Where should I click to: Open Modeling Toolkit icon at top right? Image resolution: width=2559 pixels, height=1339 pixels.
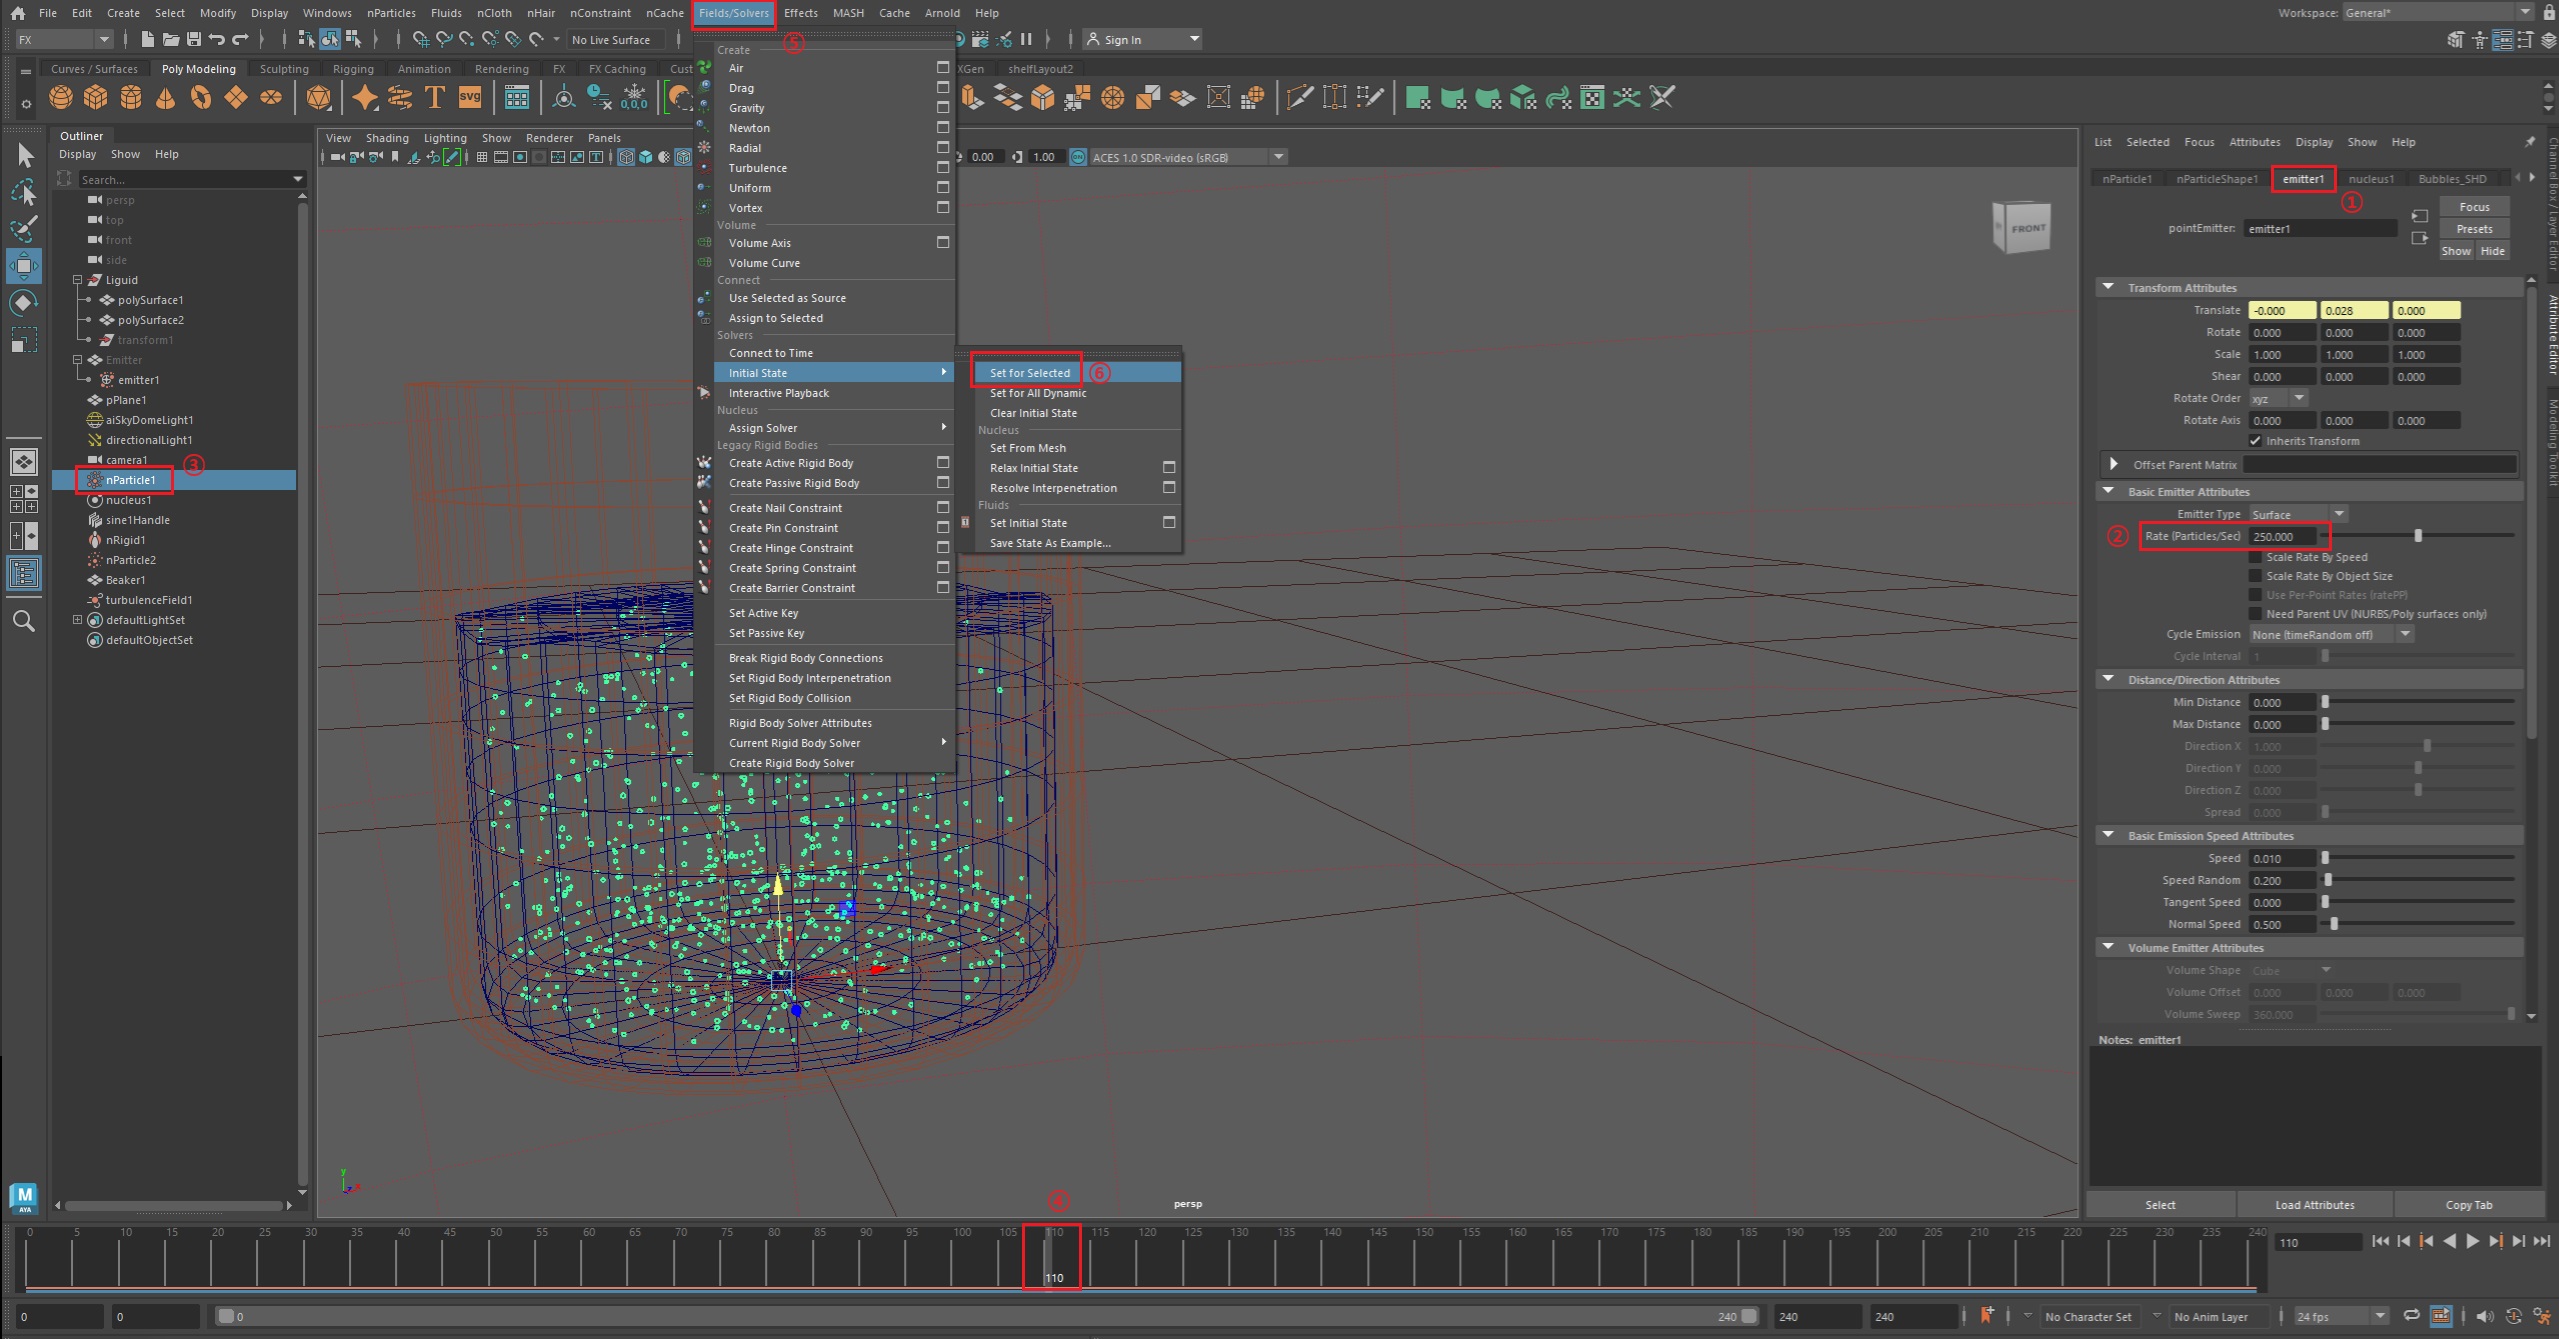[x=2456, y=40]
